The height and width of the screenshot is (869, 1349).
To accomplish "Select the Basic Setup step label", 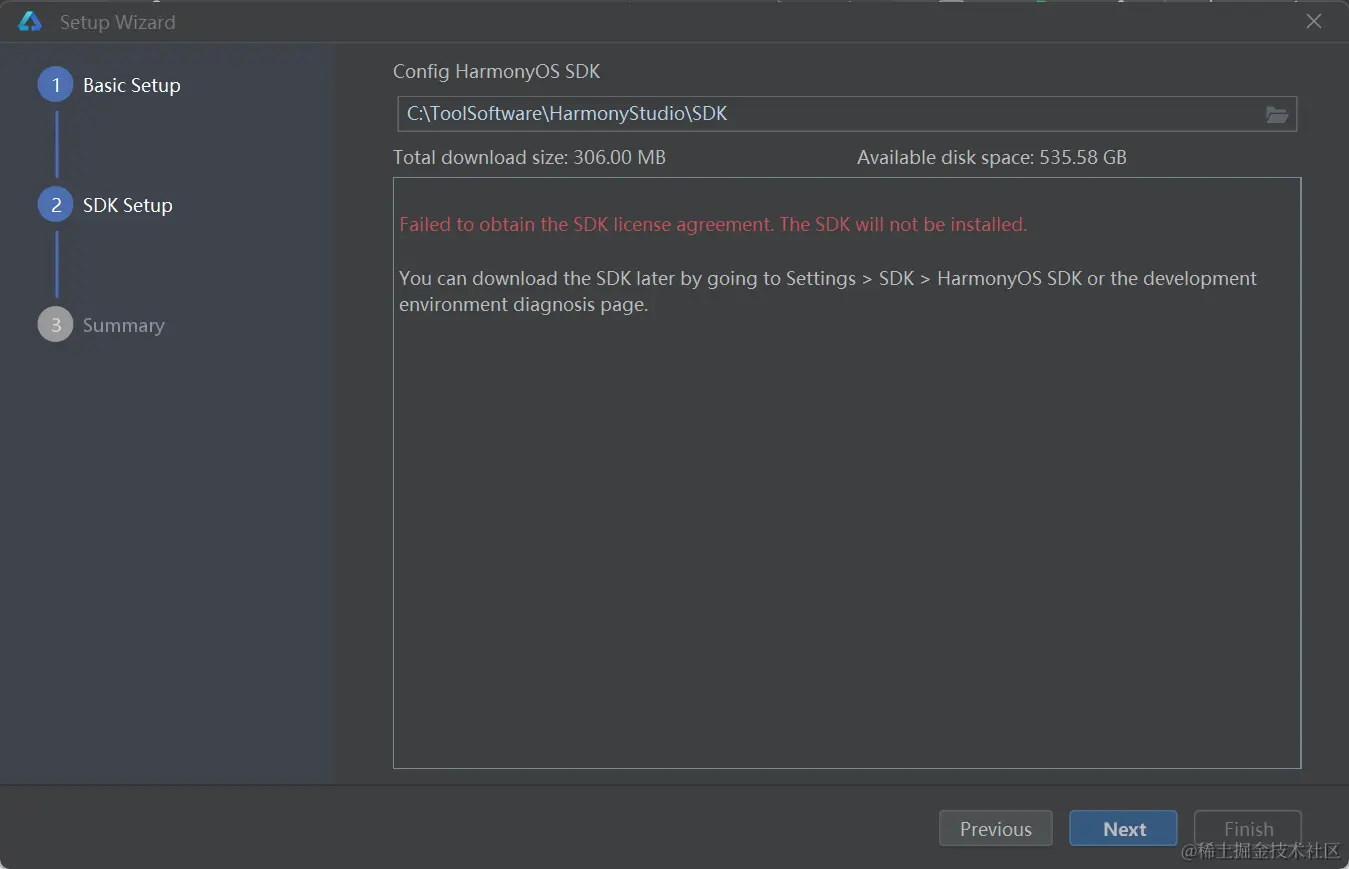I will pyautogui.click(x=132, y=85).
